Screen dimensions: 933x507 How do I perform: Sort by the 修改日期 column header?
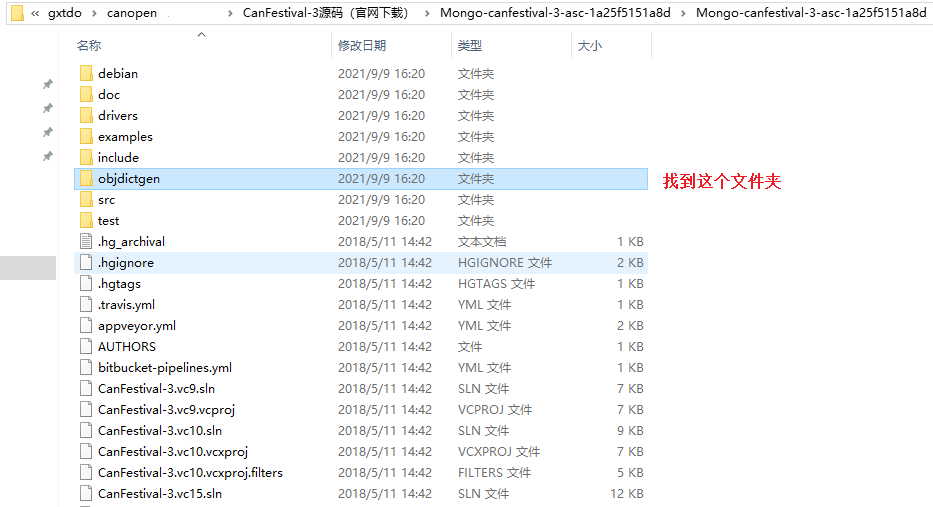coord(362,45)
